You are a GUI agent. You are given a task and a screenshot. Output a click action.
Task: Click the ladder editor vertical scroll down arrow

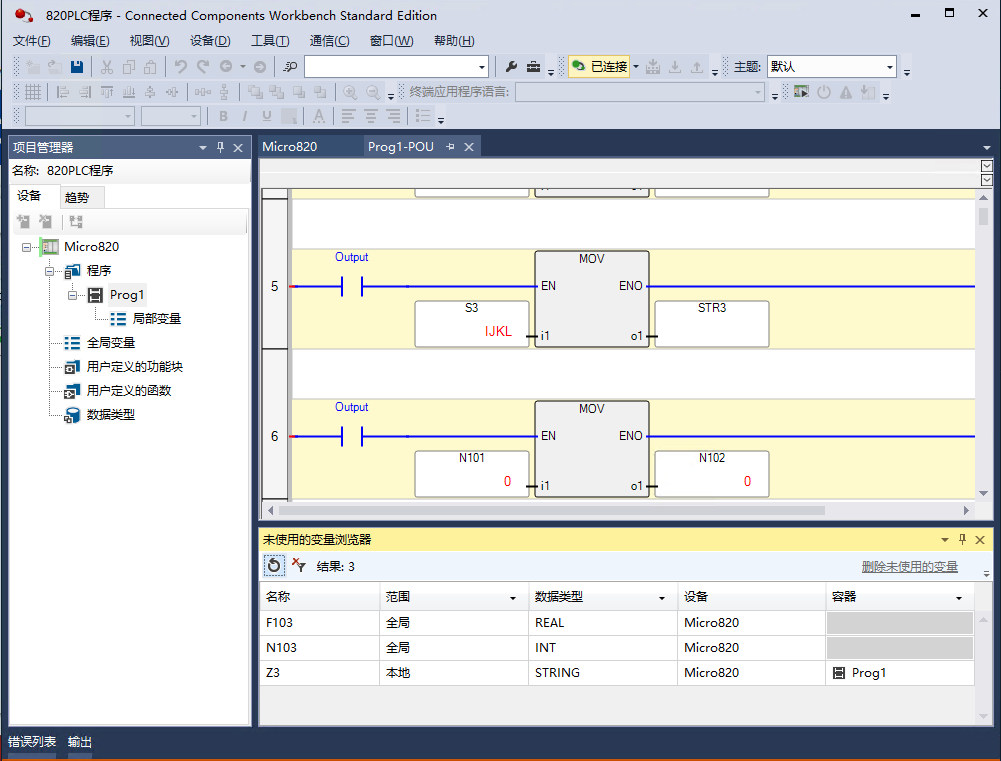pyautogui.click(x=983, y=493)
